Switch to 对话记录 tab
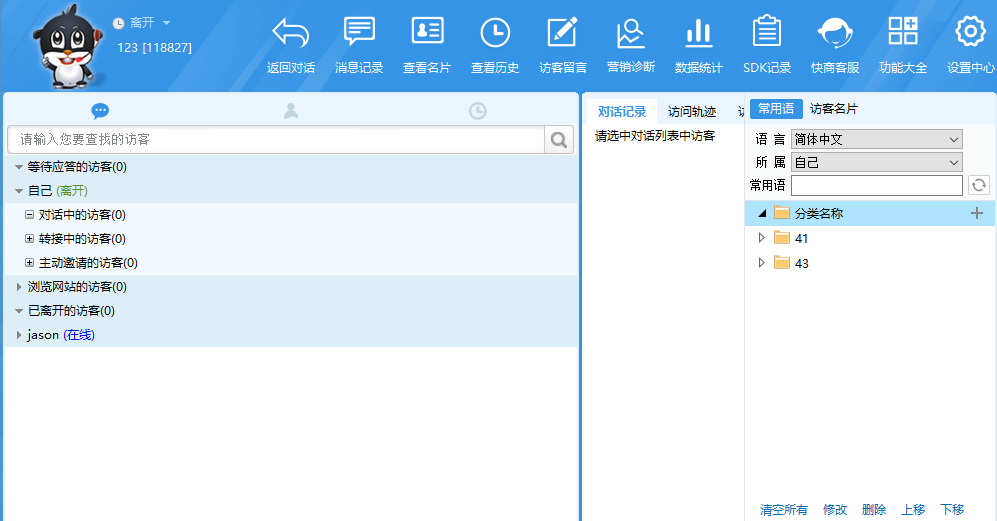This screenshot has width=997, height=521. [x=622, y=111]
